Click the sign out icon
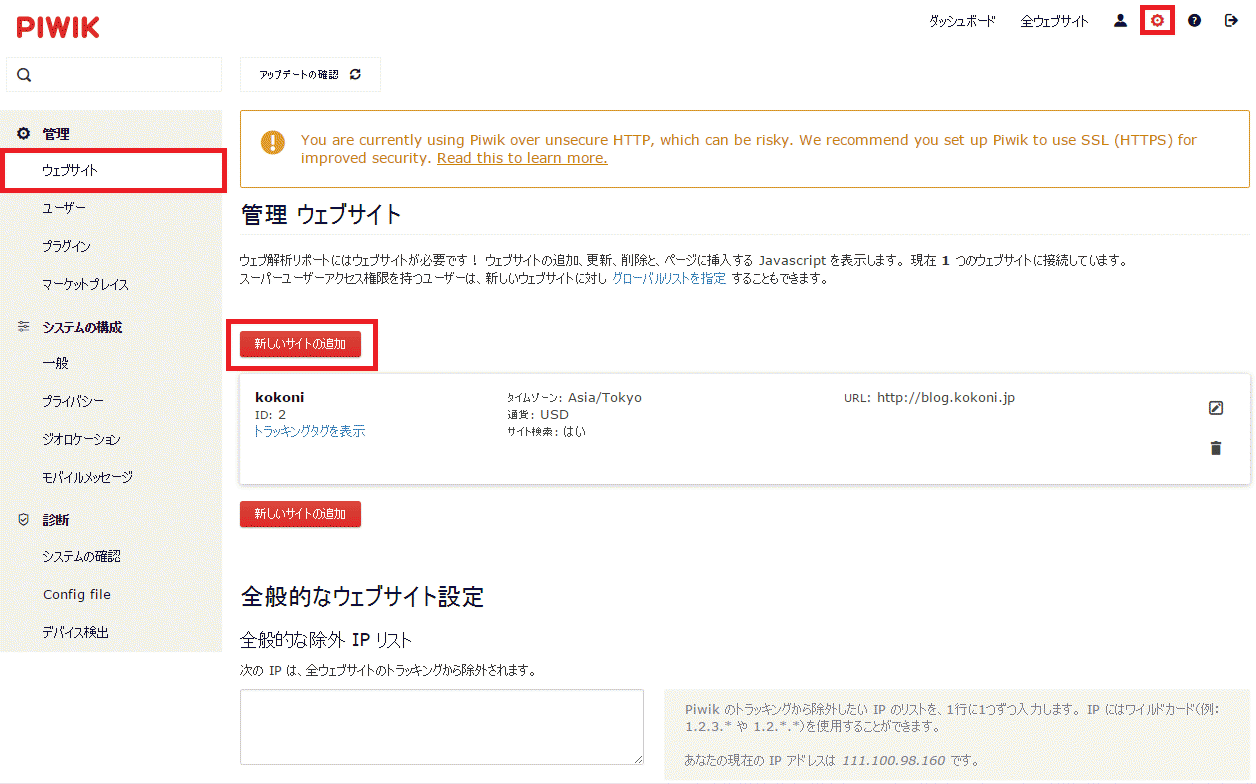Image resolution: width=1256 pixels, height=784 pixels. (x=1231, y=20)
